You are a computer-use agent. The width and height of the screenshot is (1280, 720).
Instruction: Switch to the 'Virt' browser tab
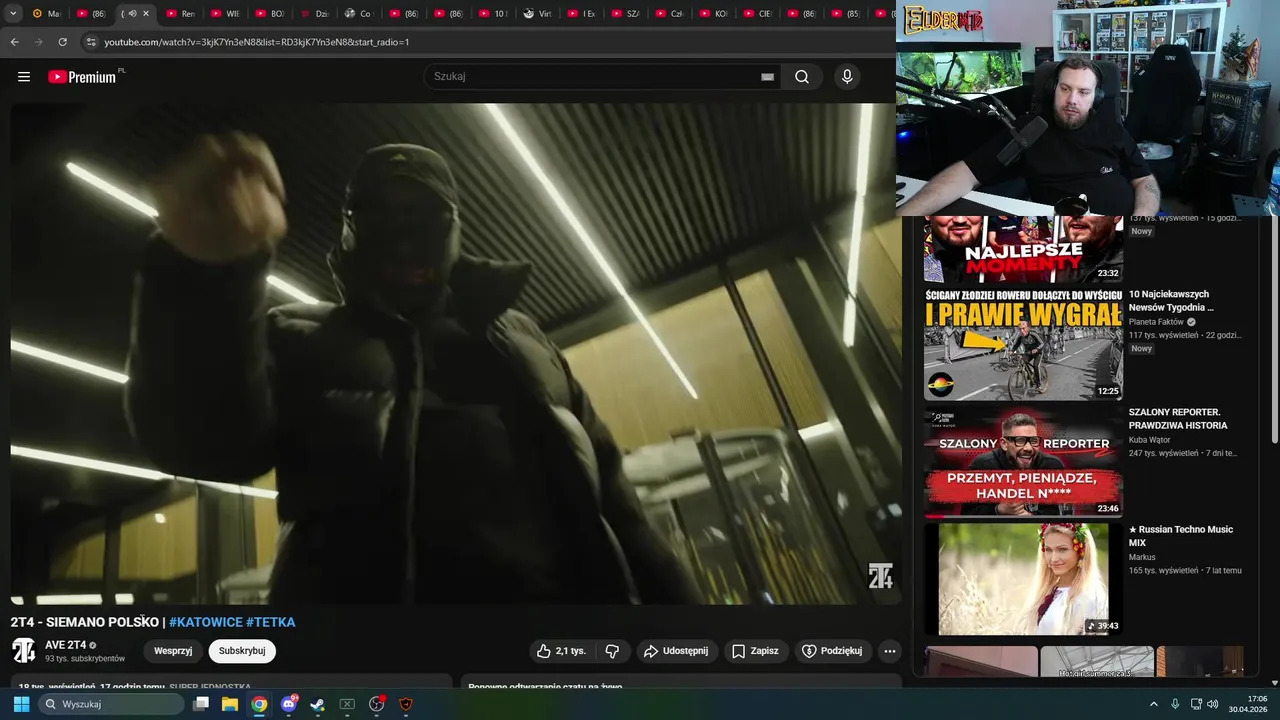point(540,14)
